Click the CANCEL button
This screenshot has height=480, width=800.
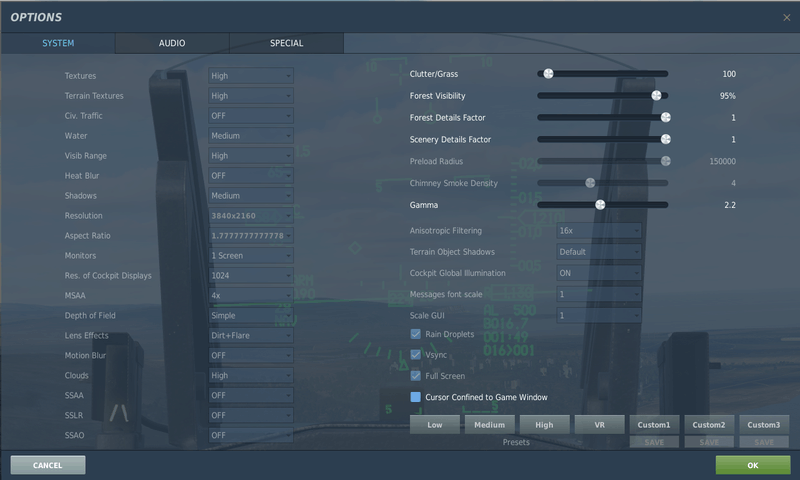[48, 465]
